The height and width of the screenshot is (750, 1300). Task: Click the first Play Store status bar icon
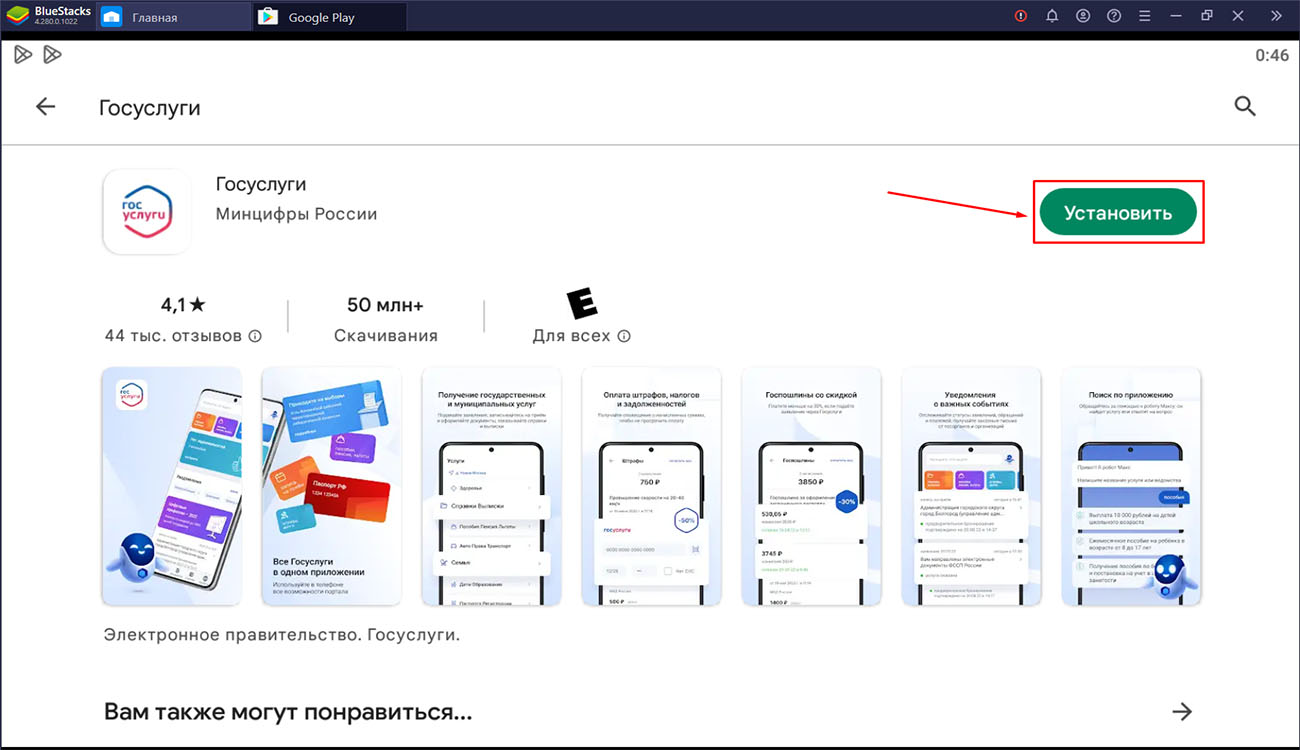[x=22, y=55]
